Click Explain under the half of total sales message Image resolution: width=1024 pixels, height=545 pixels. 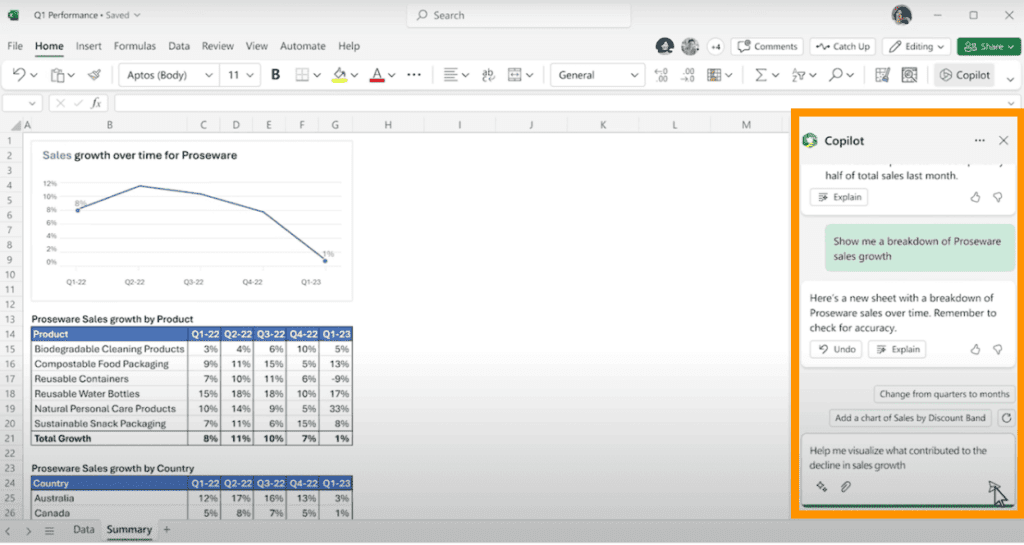point(839,197)
